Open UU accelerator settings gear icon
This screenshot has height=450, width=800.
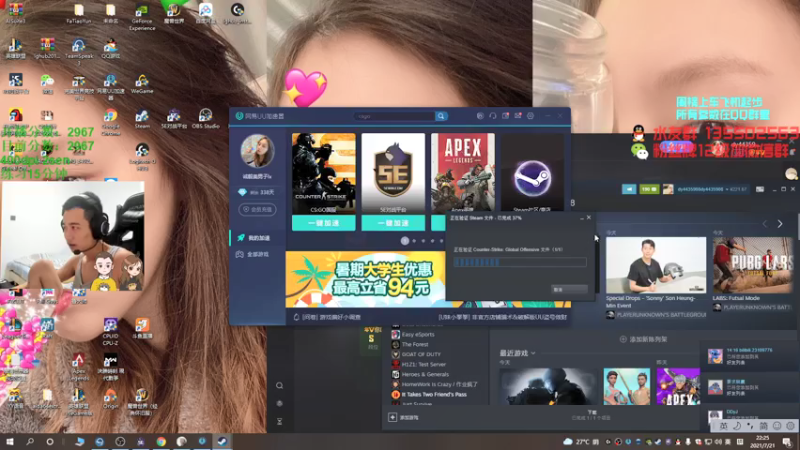pos(531,116)
